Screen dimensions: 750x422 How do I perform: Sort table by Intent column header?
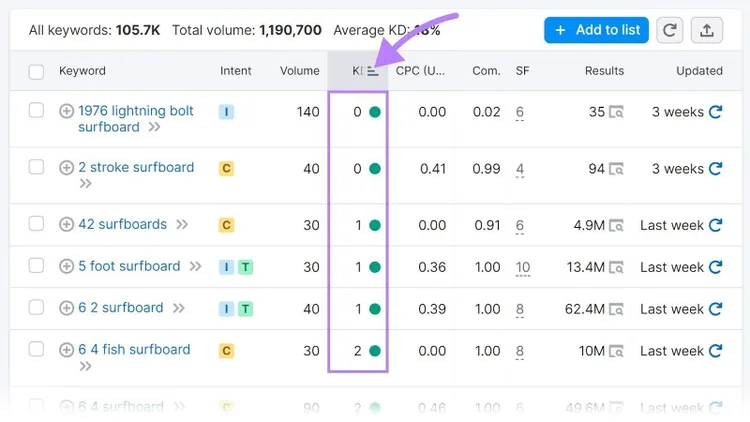(235, 71)
